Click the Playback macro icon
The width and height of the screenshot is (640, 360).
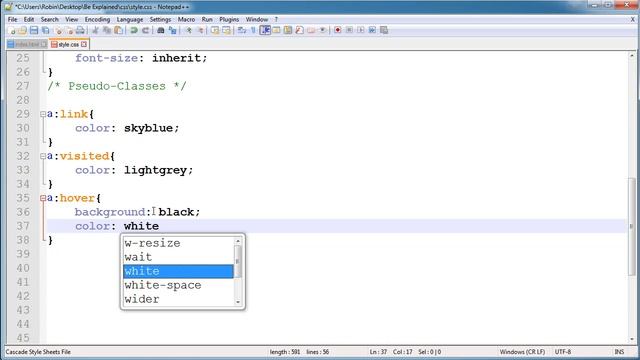(361, 30)
